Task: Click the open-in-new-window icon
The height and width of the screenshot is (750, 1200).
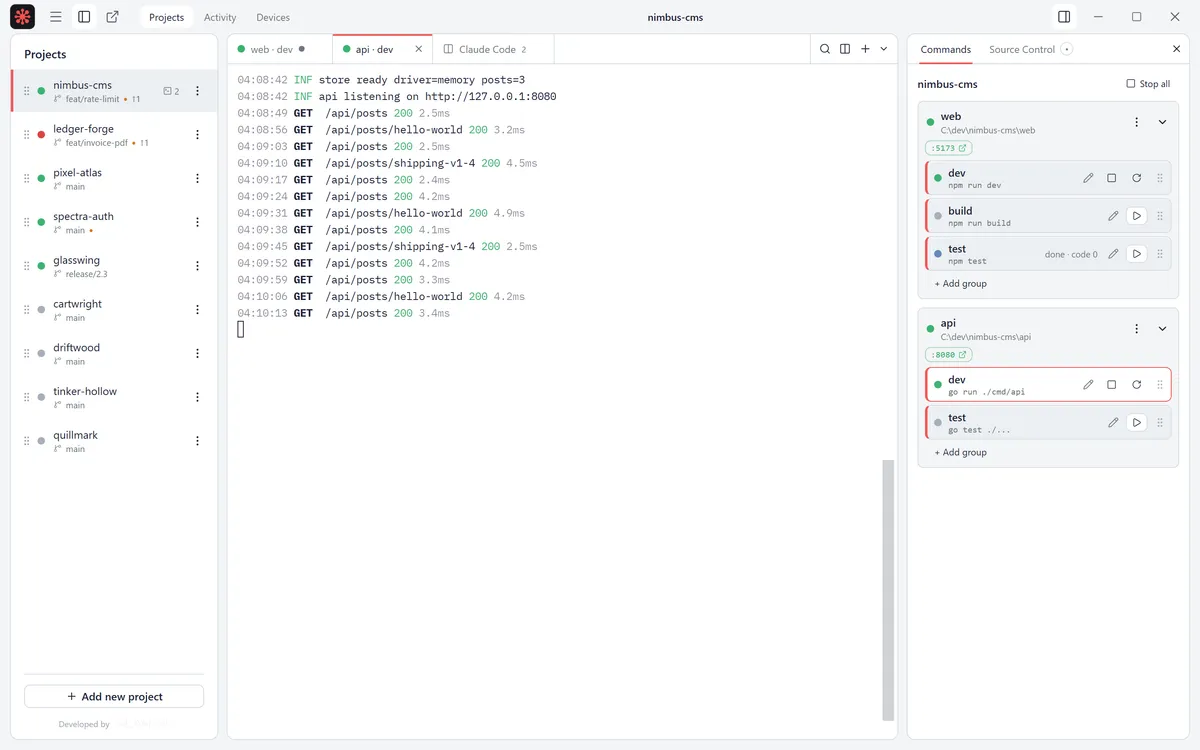Action: [112, 17]
